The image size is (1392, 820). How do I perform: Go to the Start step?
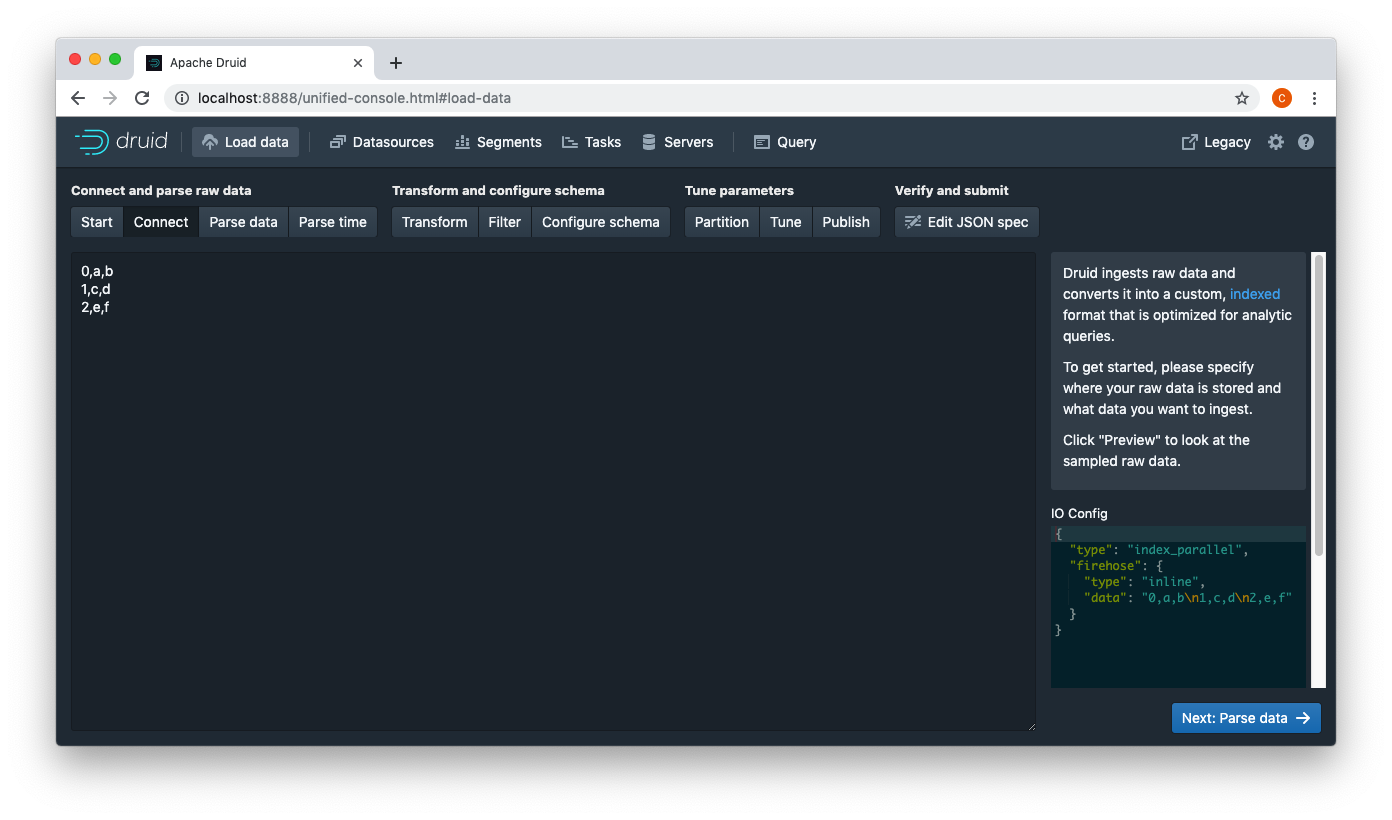[97, 222]
